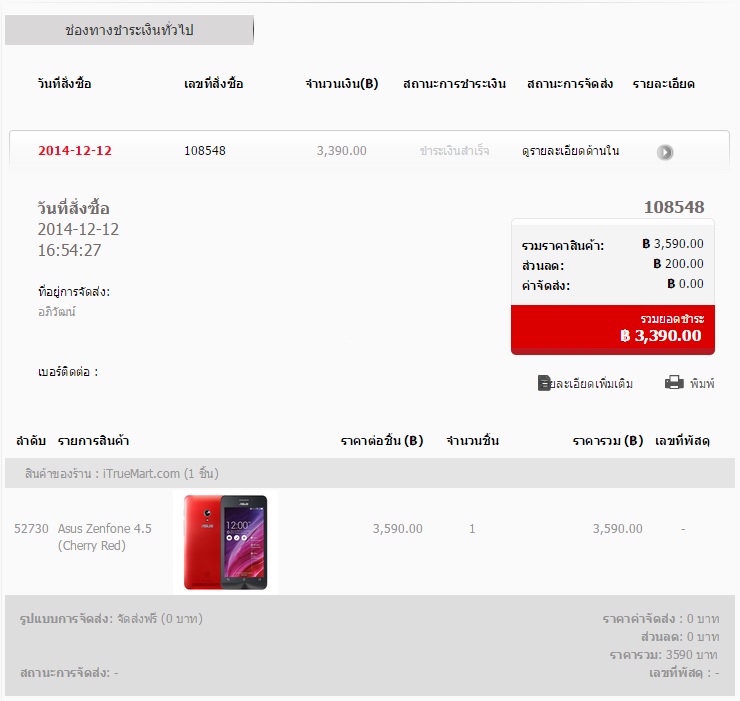740x701 pixels.
Task: Click the Asus Zenfone phone thumbnail
Action: pyautogui.click(x=226, y=542)
